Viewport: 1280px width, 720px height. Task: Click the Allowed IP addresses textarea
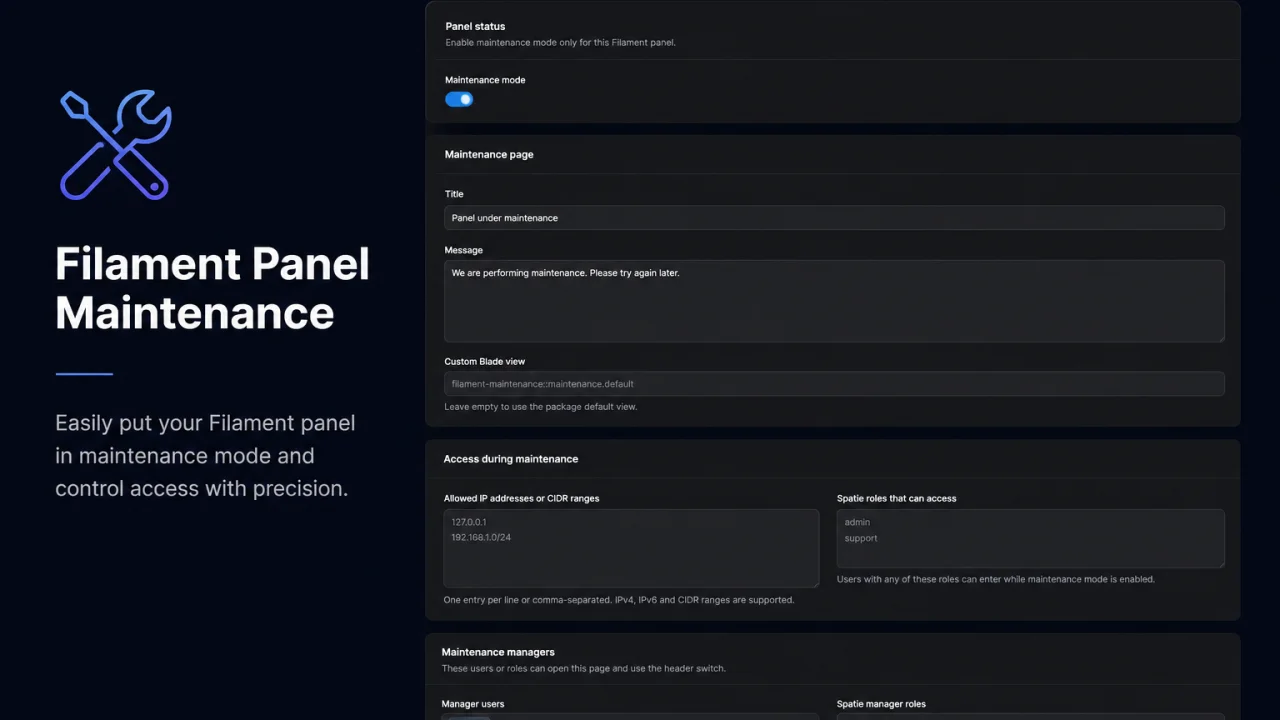pos(631,548)
